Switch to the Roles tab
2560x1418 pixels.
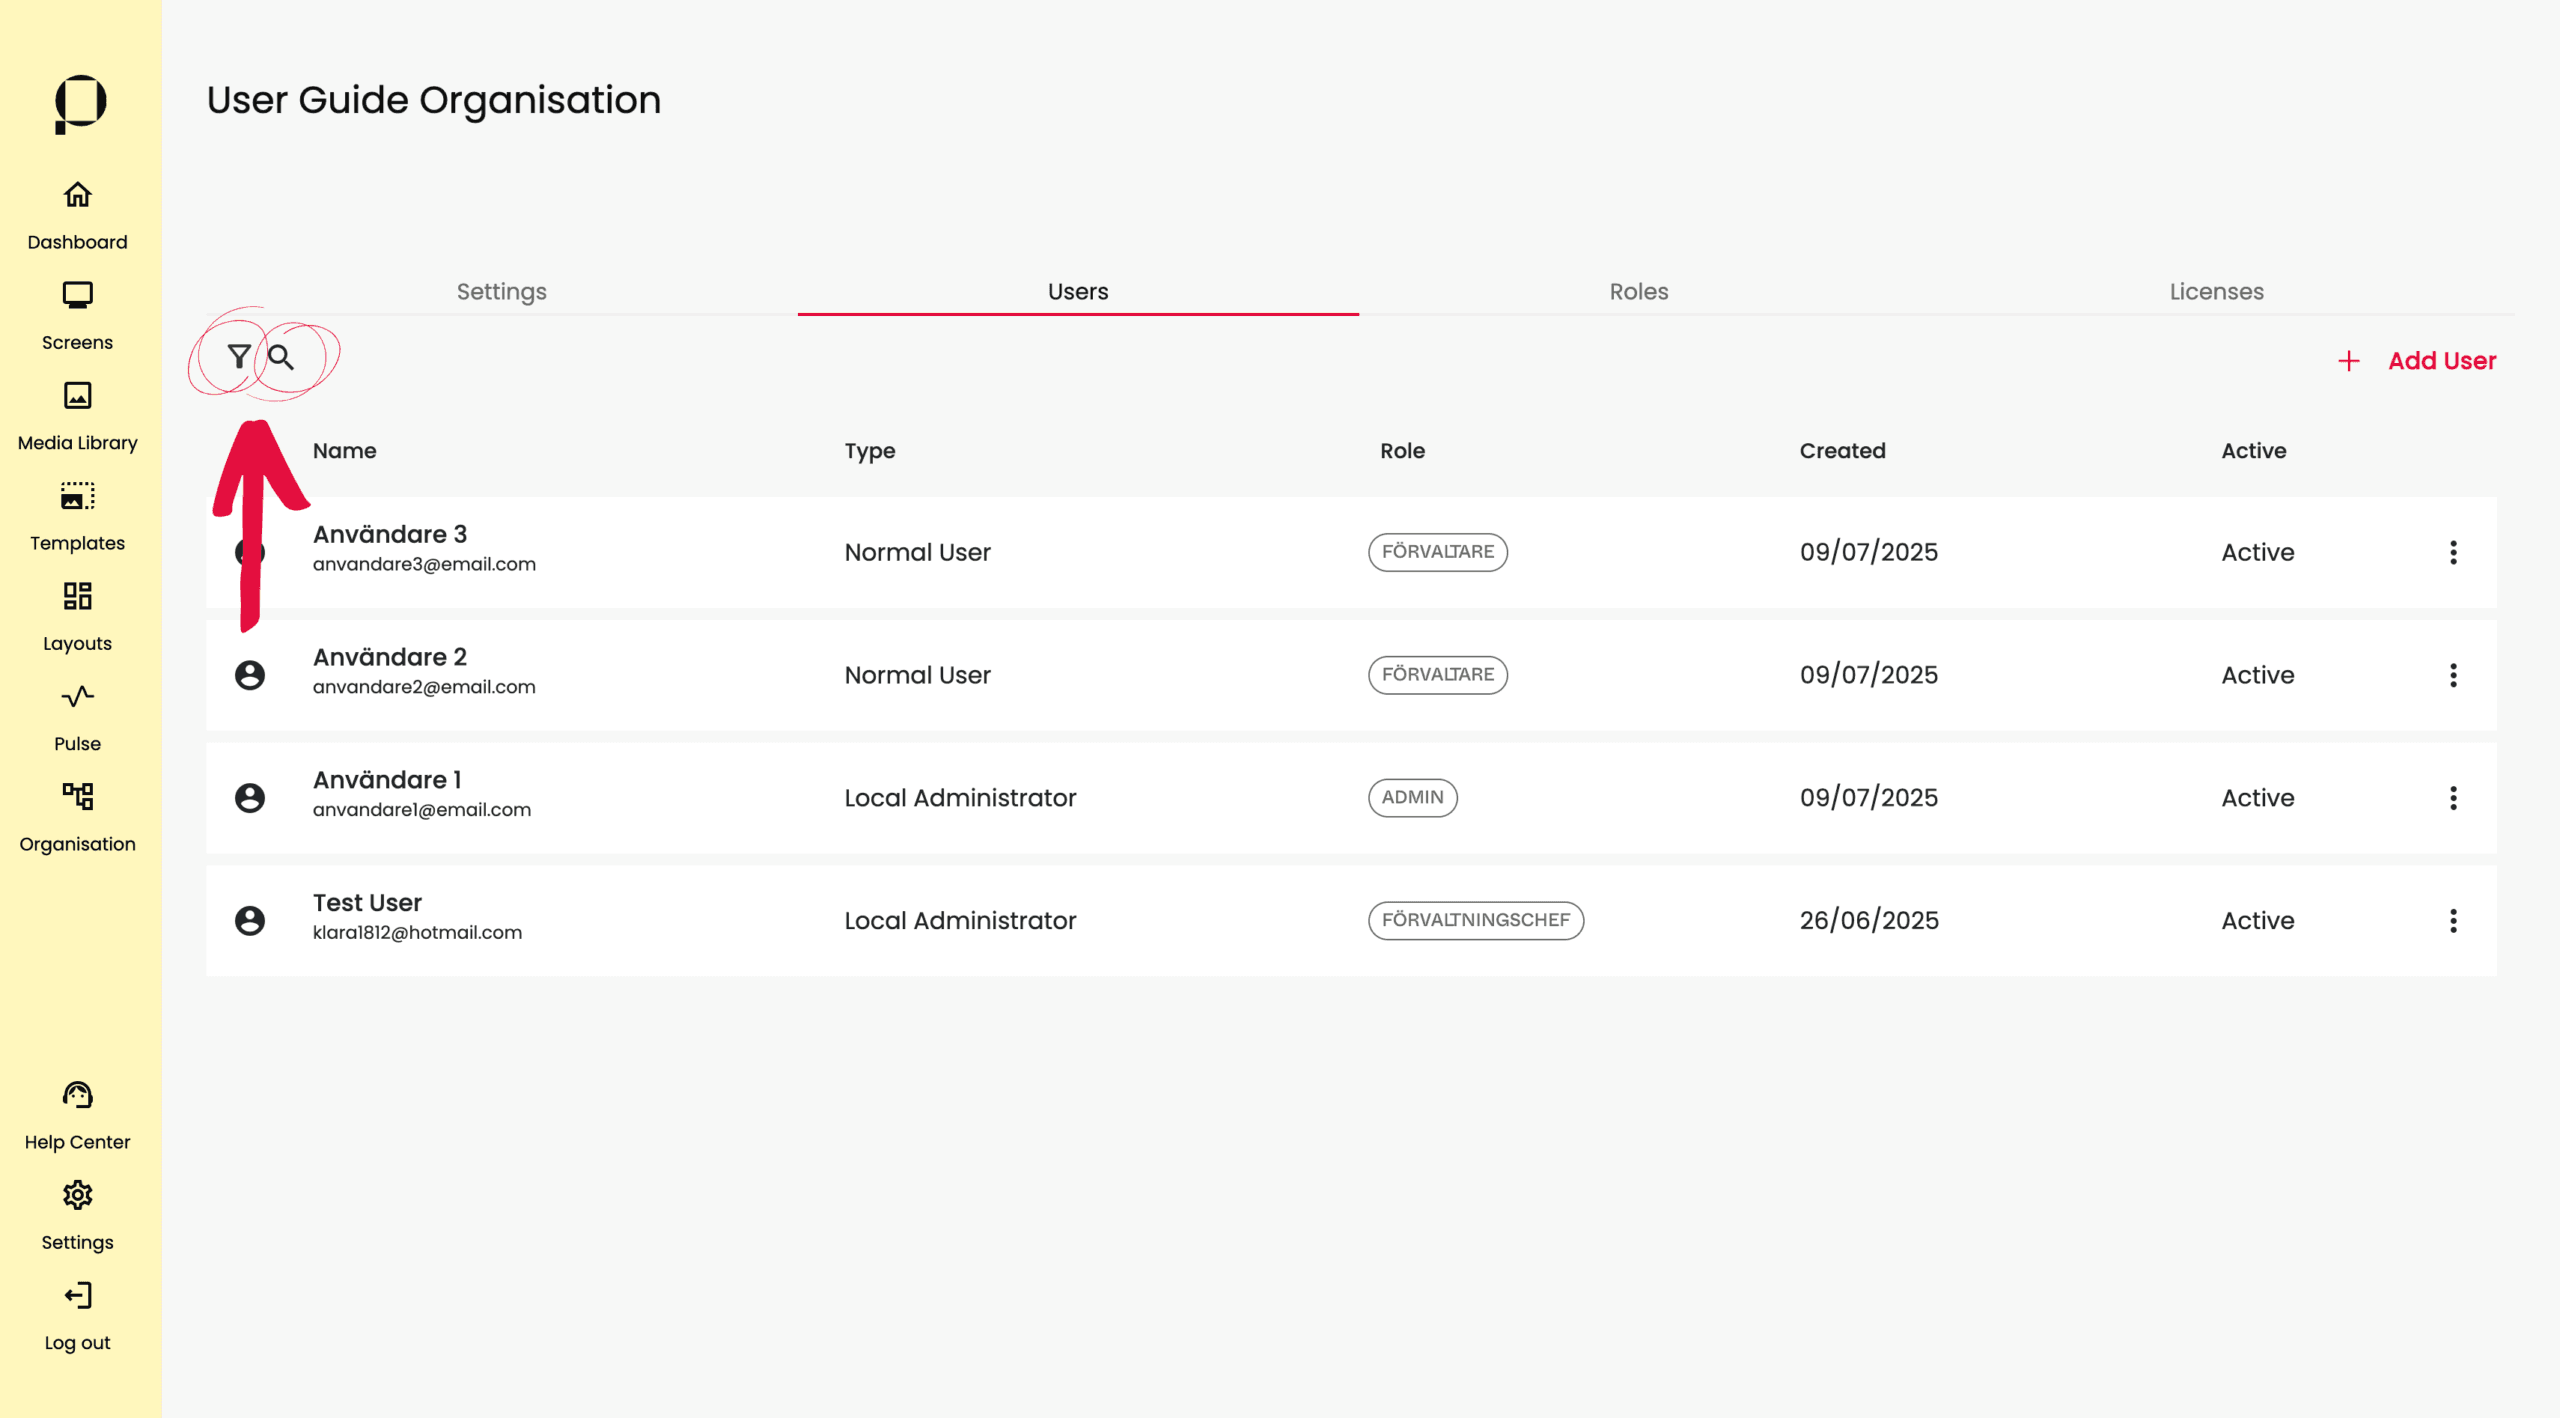point(1638,291)
